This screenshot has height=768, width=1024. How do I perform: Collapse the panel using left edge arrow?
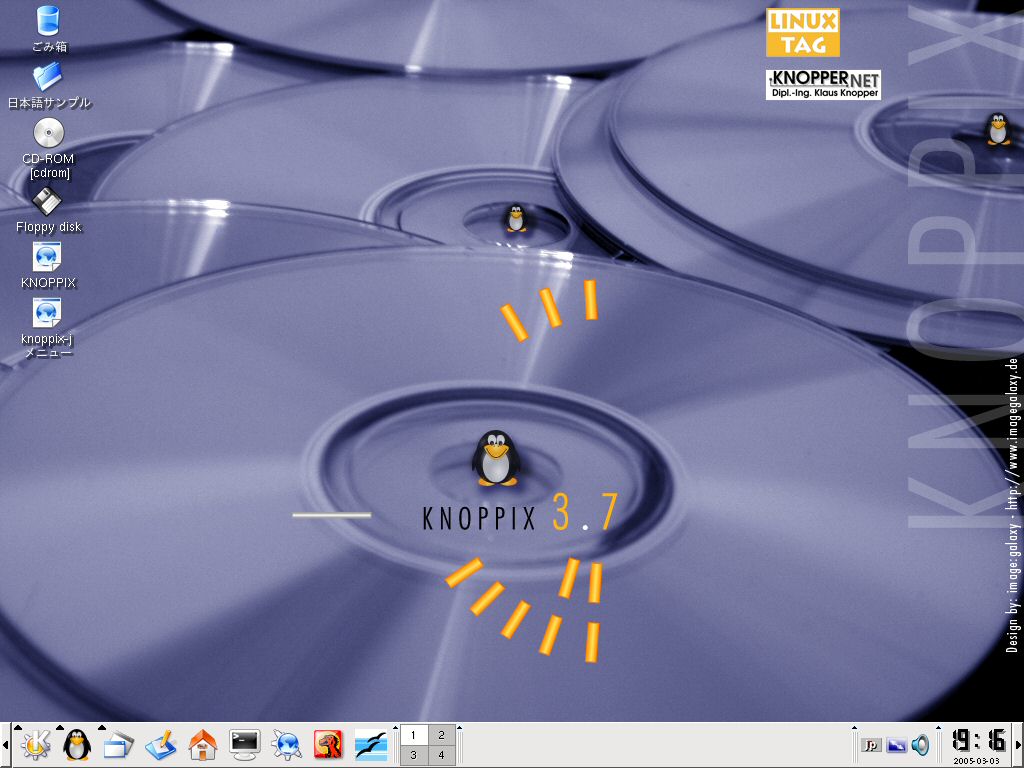(x=4, y=745)
